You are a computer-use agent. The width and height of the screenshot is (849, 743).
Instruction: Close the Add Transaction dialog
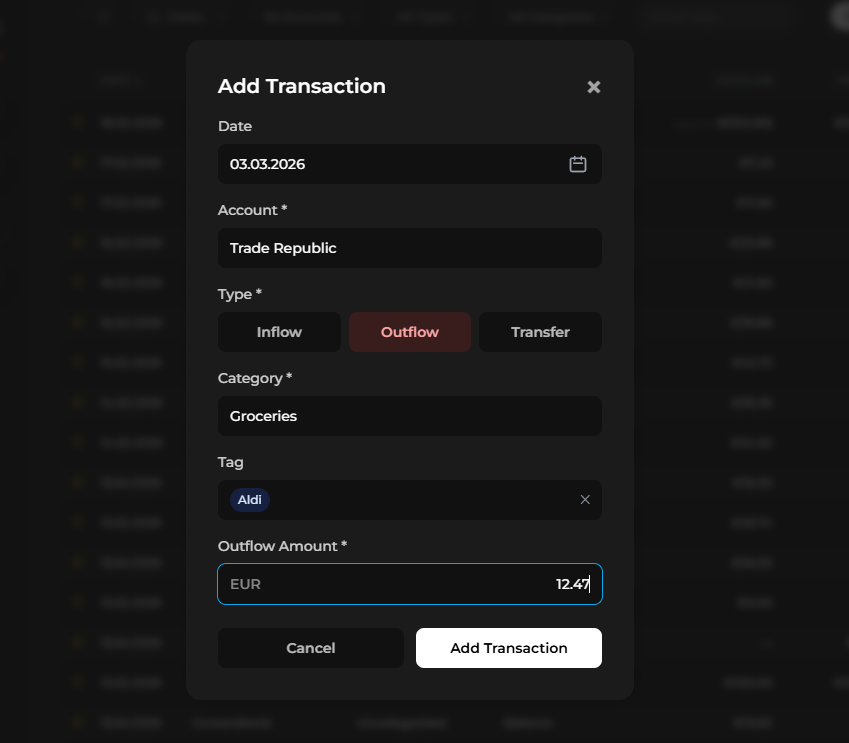point(593,87)
